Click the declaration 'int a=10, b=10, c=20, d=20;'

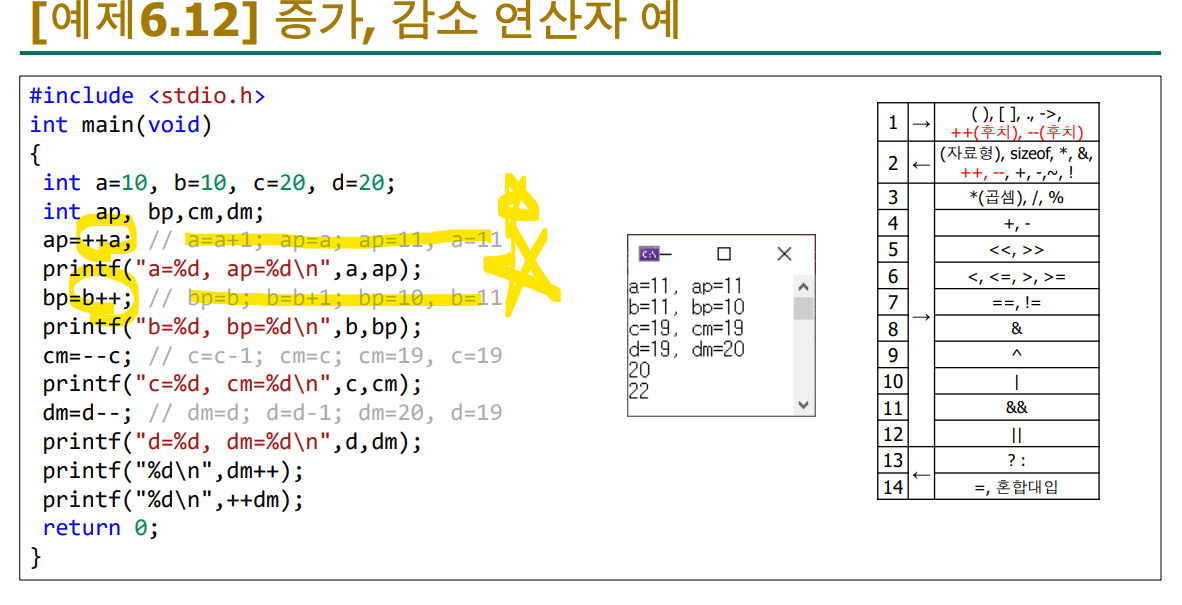(219, 183)
